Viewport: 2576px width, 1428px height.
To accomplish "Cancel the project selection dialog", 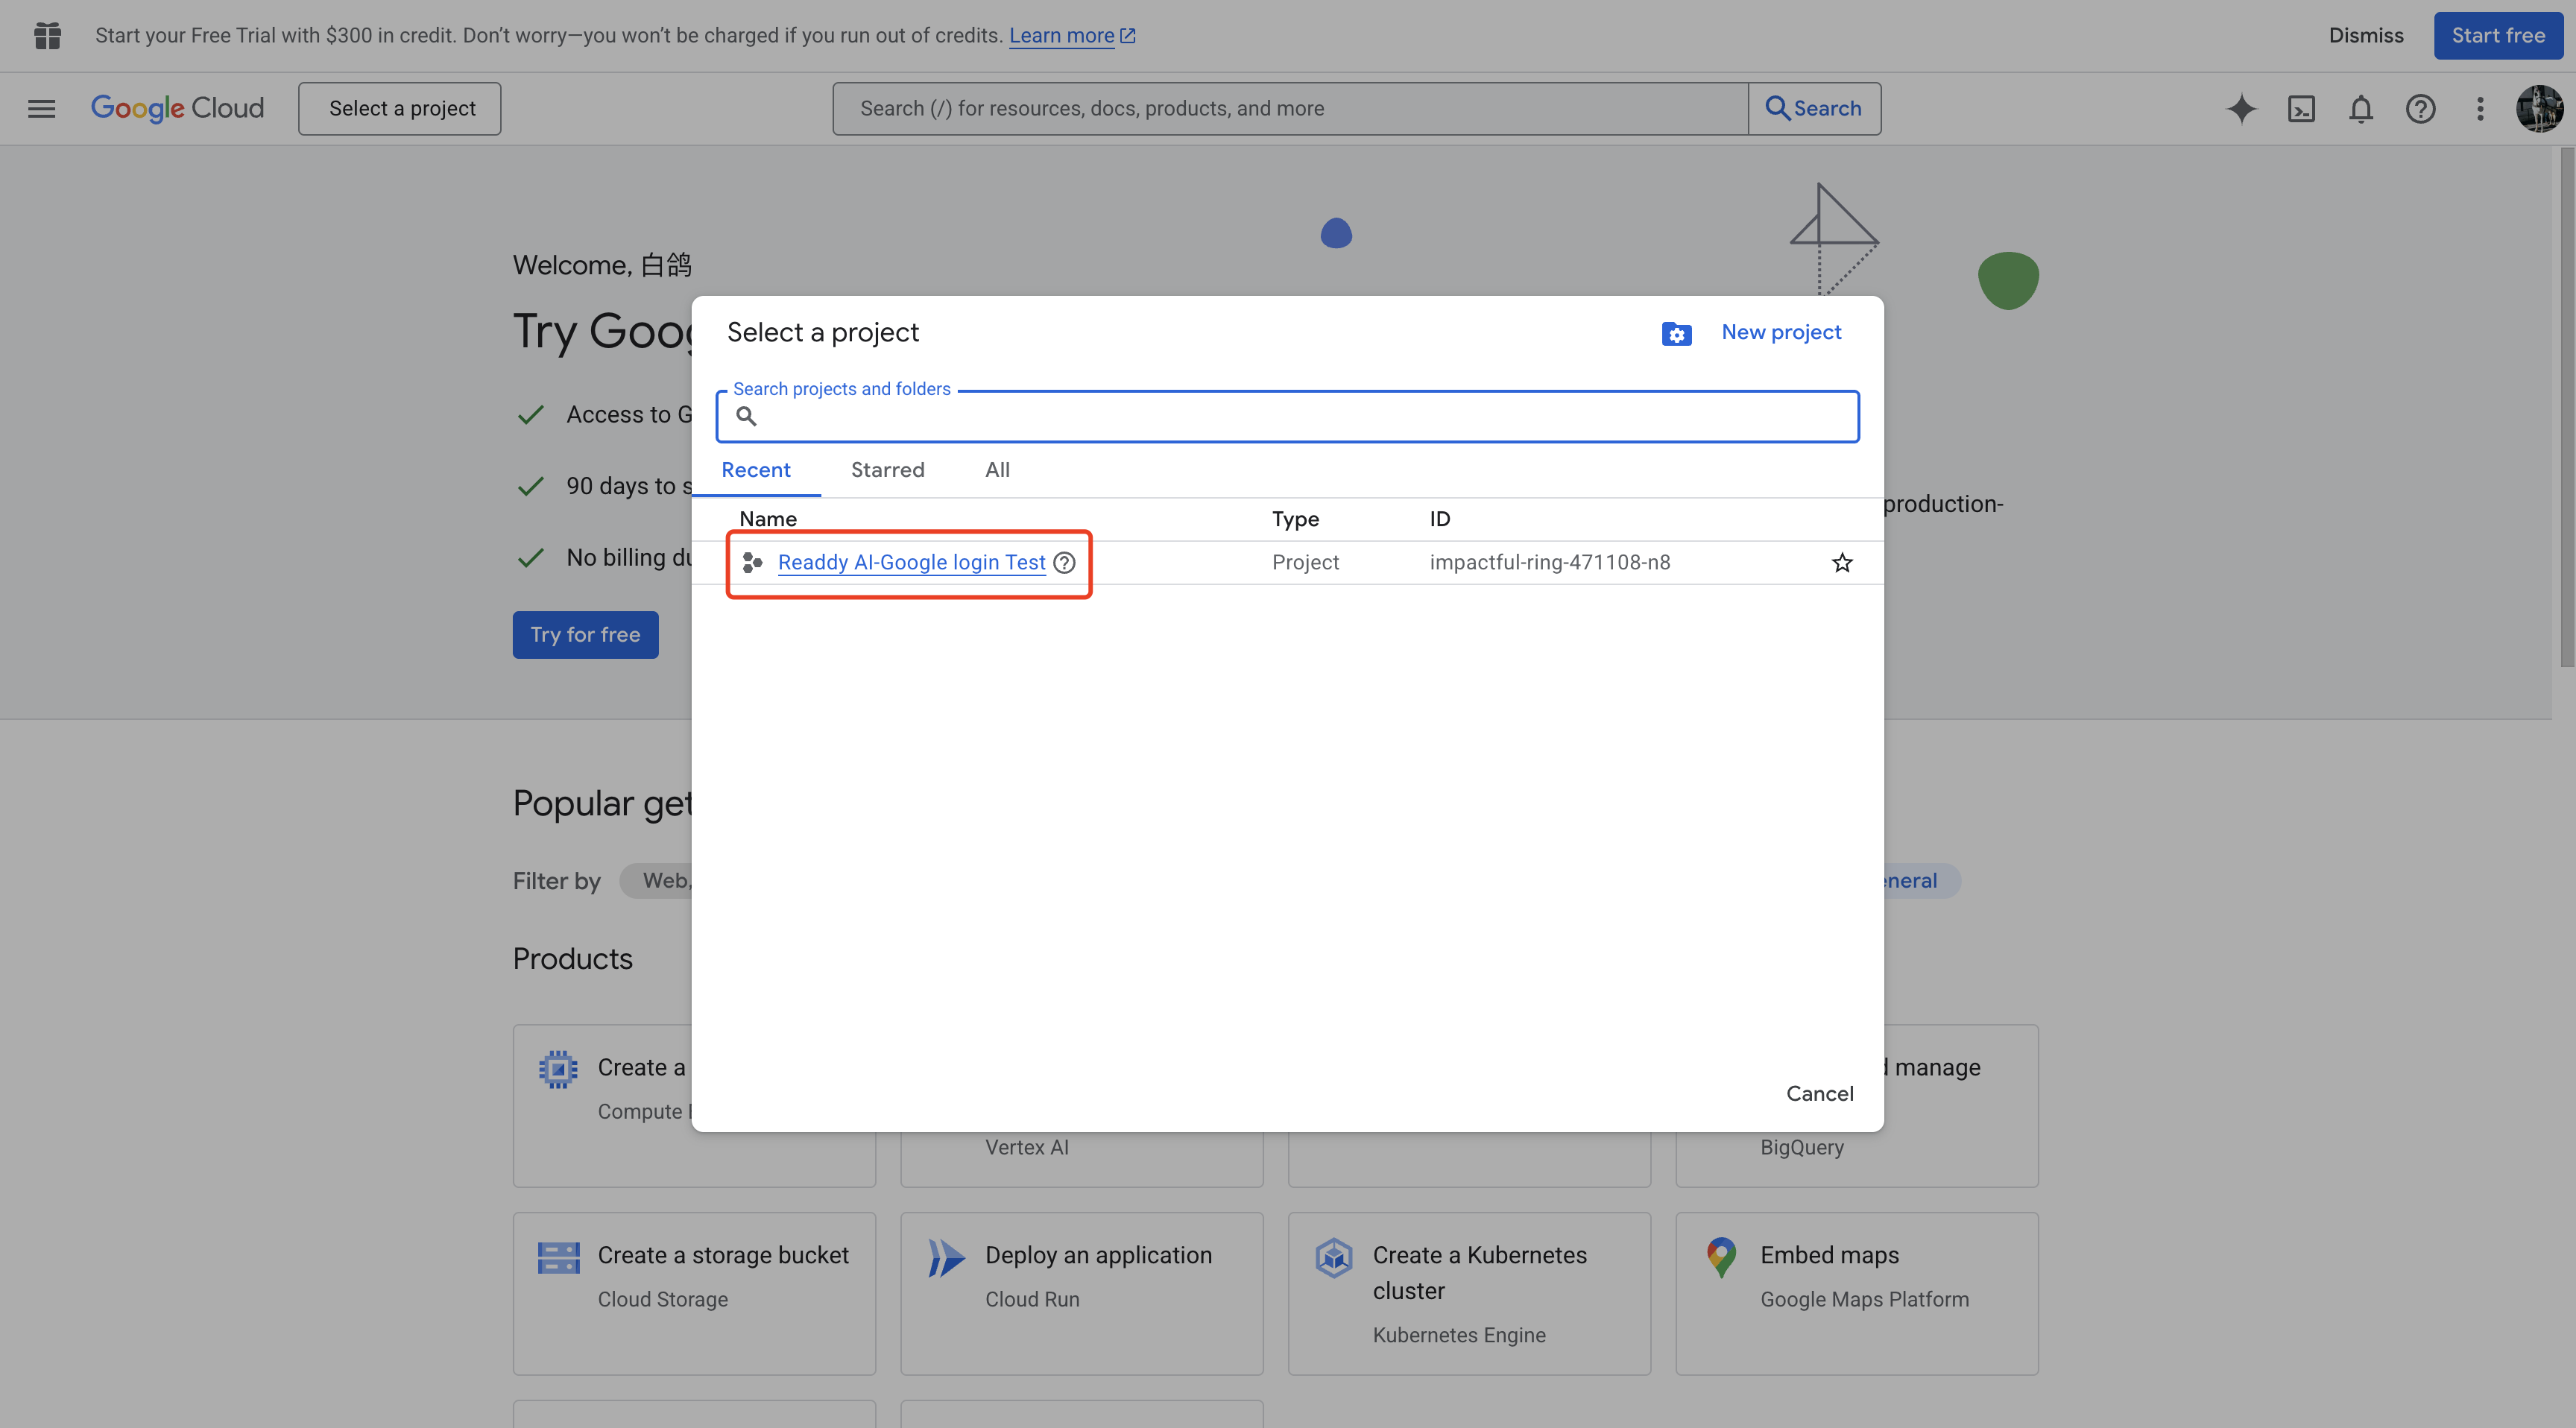I will click(x=1819, y=1093).
